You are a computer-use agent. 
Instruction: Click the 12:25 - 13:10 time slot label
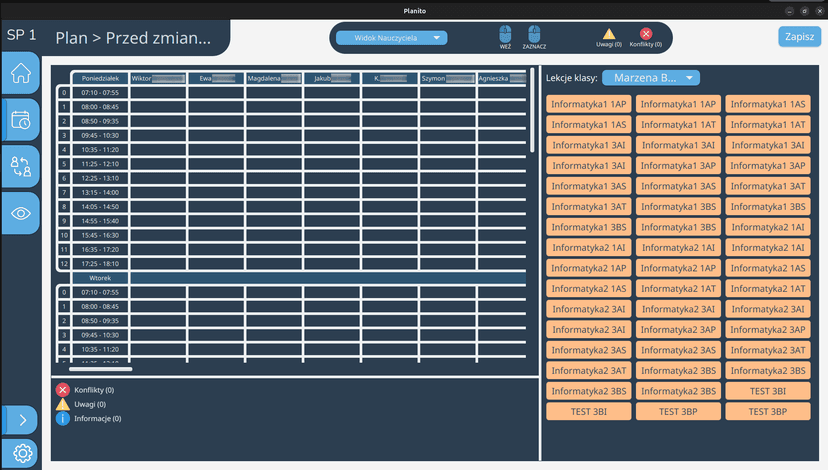pyautogui.click(x=100, y=178)
